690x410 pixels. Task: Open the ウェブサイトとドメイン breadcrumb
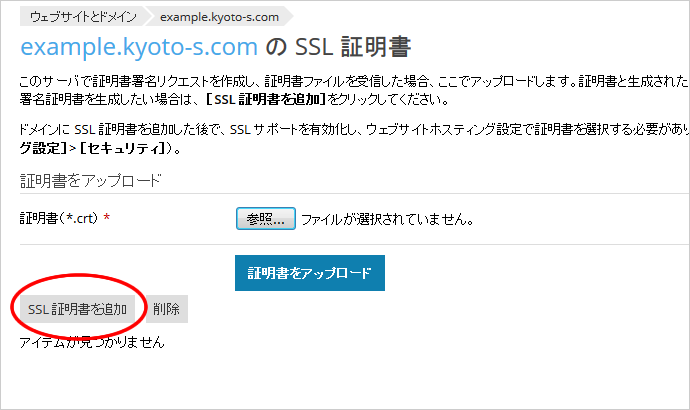point(83,17)
